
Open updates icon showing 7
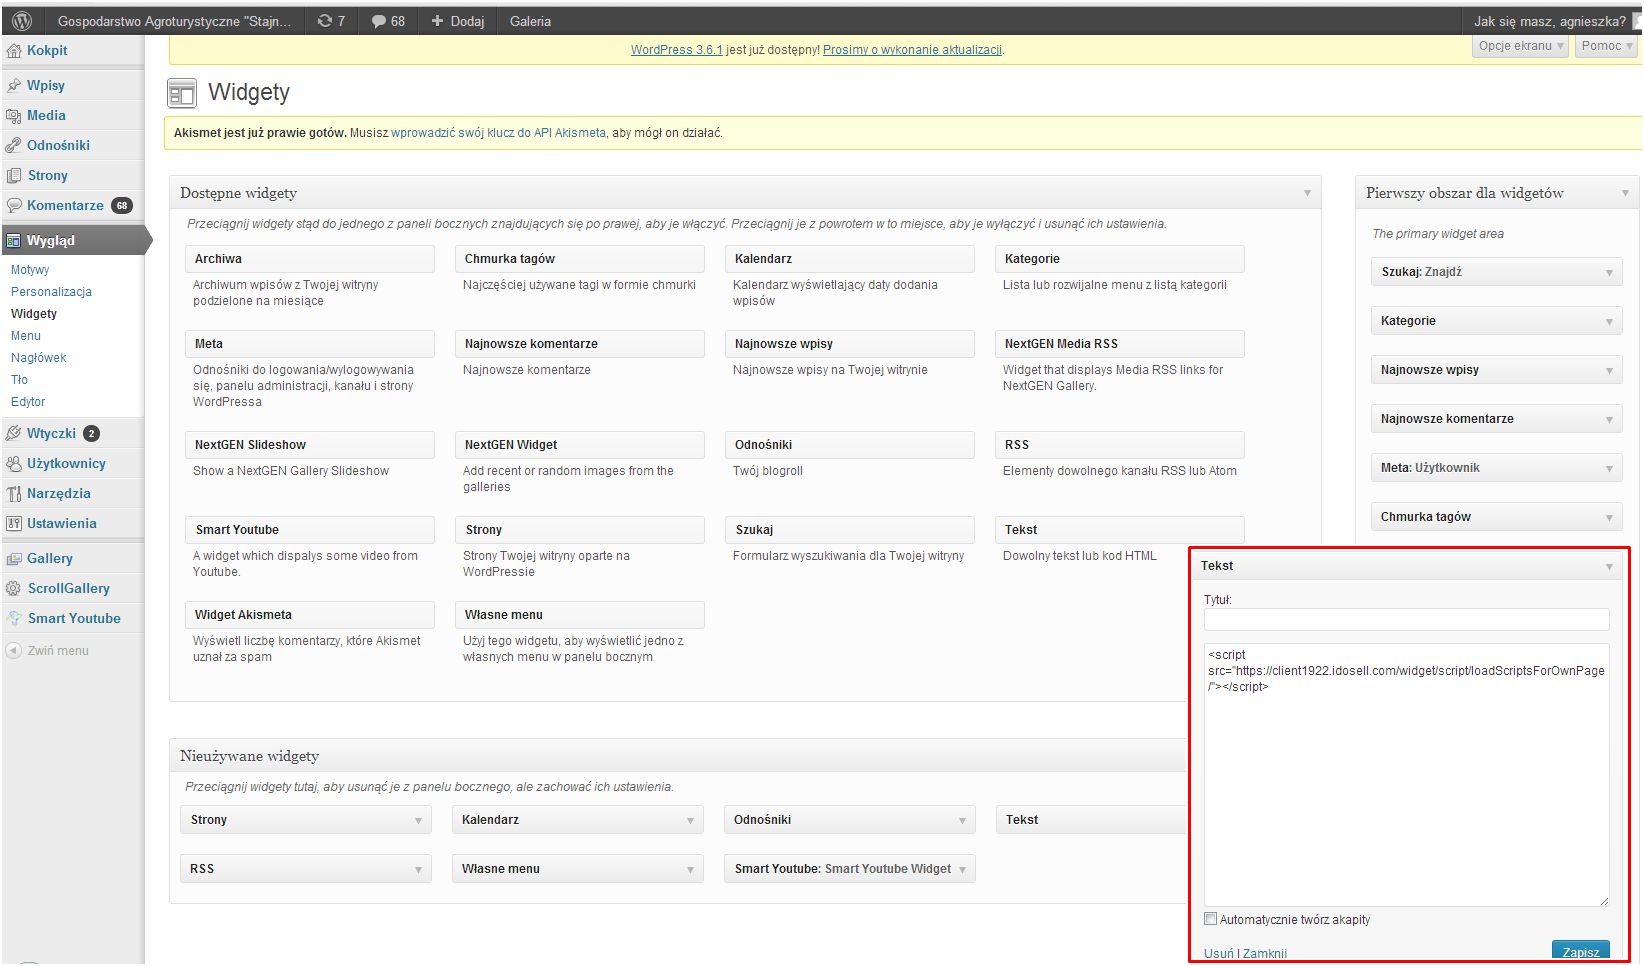(x=331, y=21)
